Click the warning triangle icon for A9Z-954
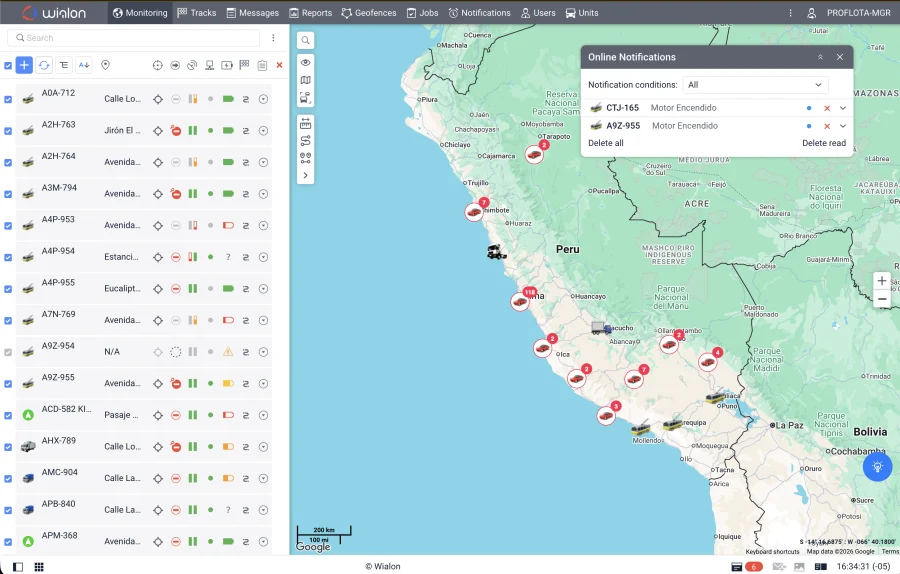900x574 pixels. click(228, 352)
